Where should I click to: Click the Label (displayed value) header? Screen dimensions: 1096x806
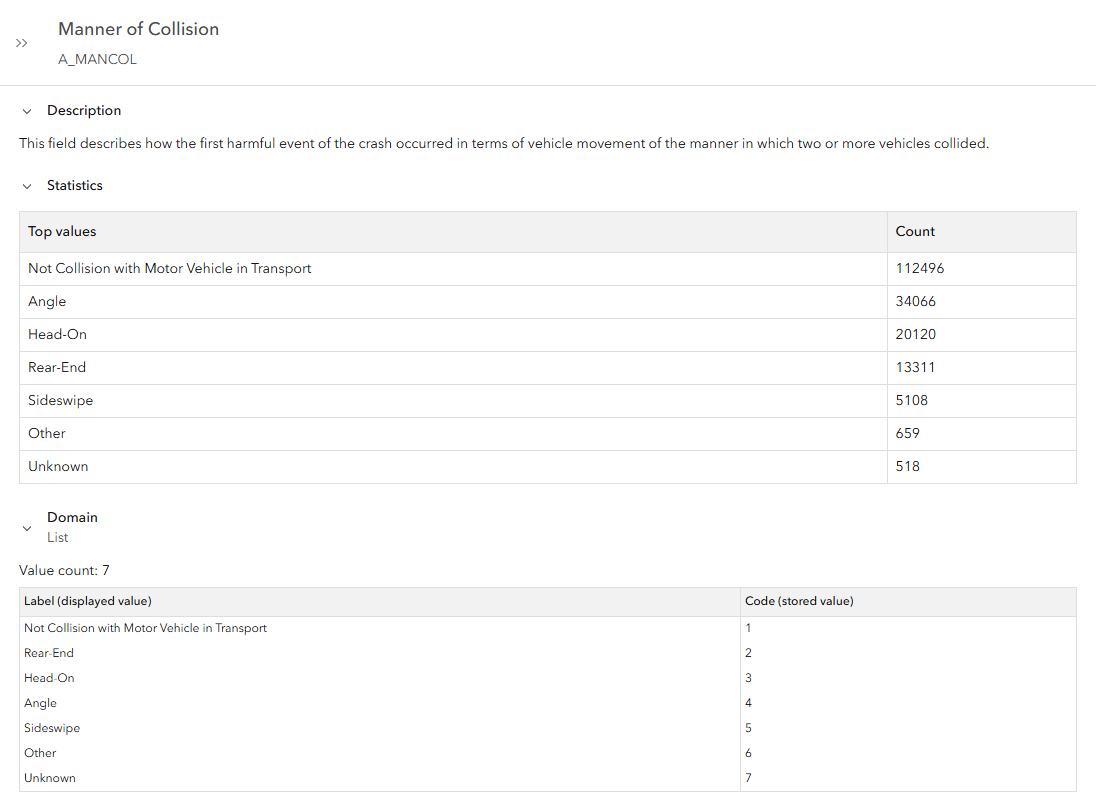point(88,601)
